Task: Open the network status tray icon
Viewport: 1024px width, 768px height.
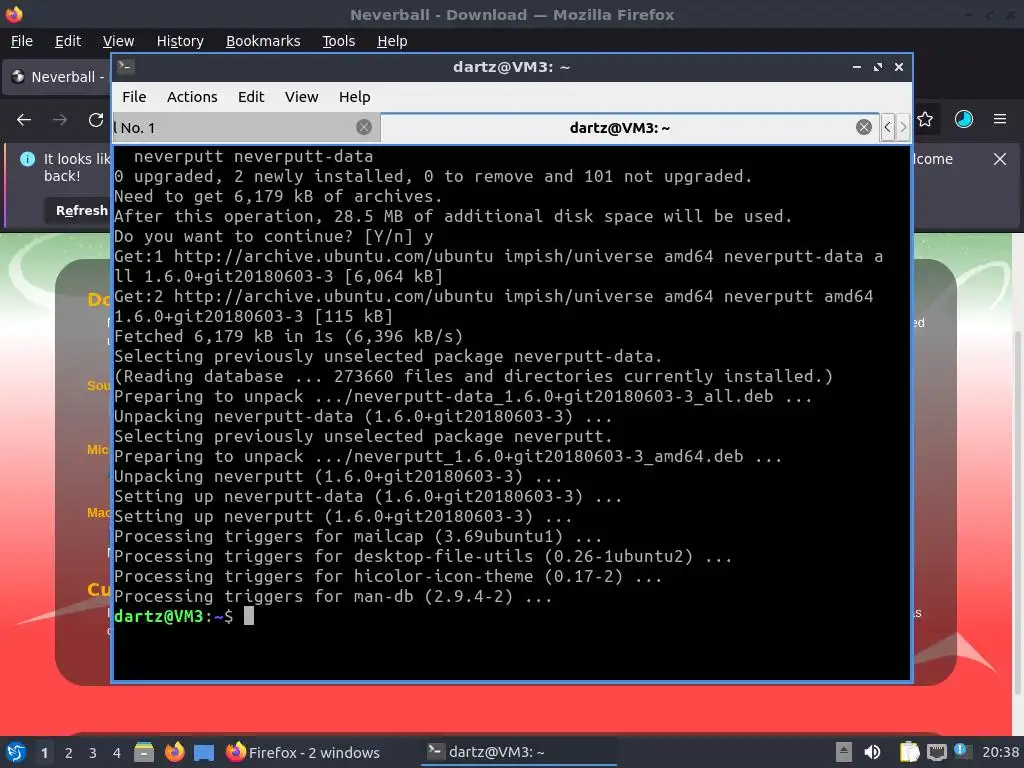Action: click(x=936, y=752)
